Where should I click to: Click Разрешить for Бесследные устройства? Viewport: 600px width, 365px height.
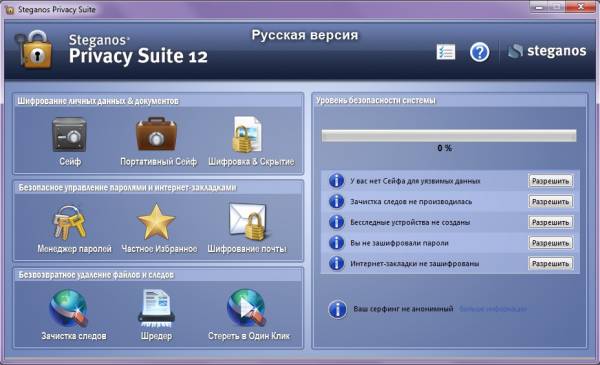coord(551,222)
